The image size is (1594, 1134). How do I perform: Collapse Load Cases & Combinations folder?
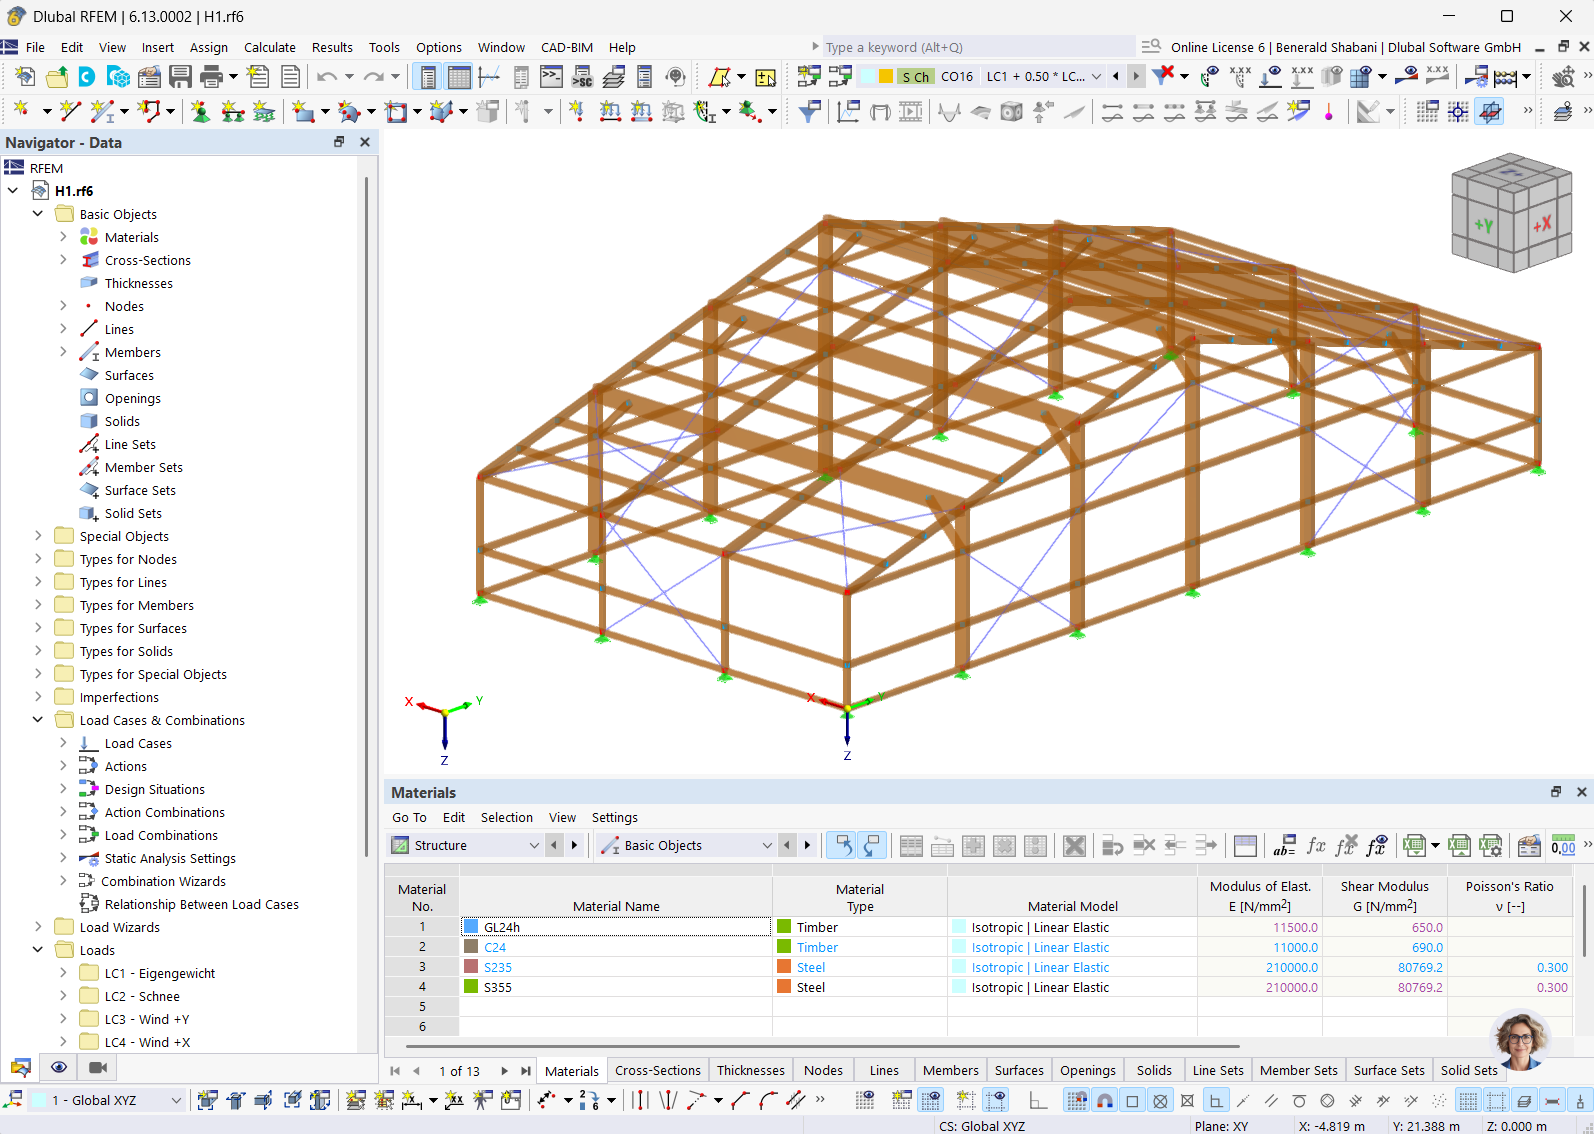(x=38, y=720)
